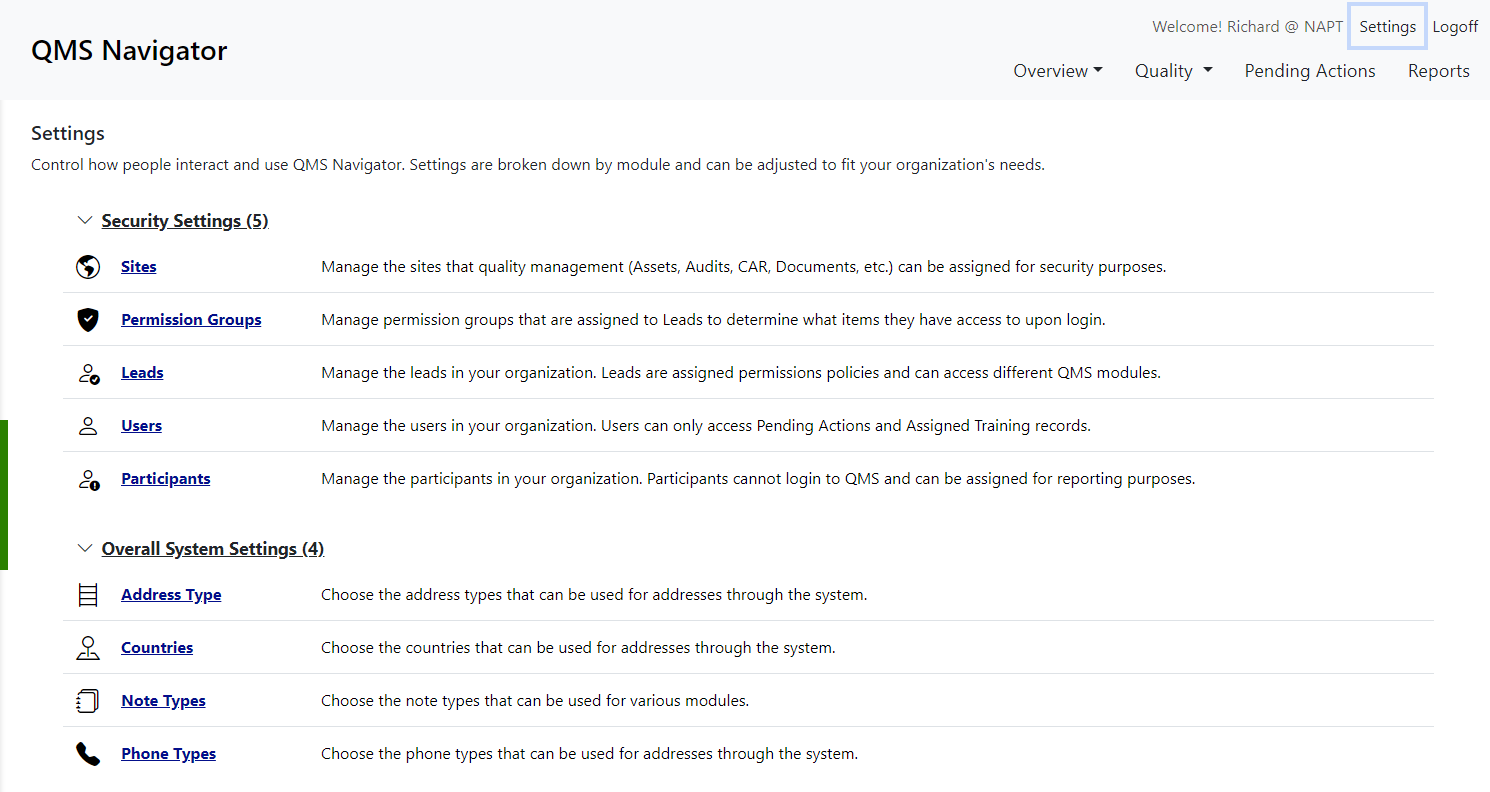Click the Security Settings (5) heading

pos(185,221)
